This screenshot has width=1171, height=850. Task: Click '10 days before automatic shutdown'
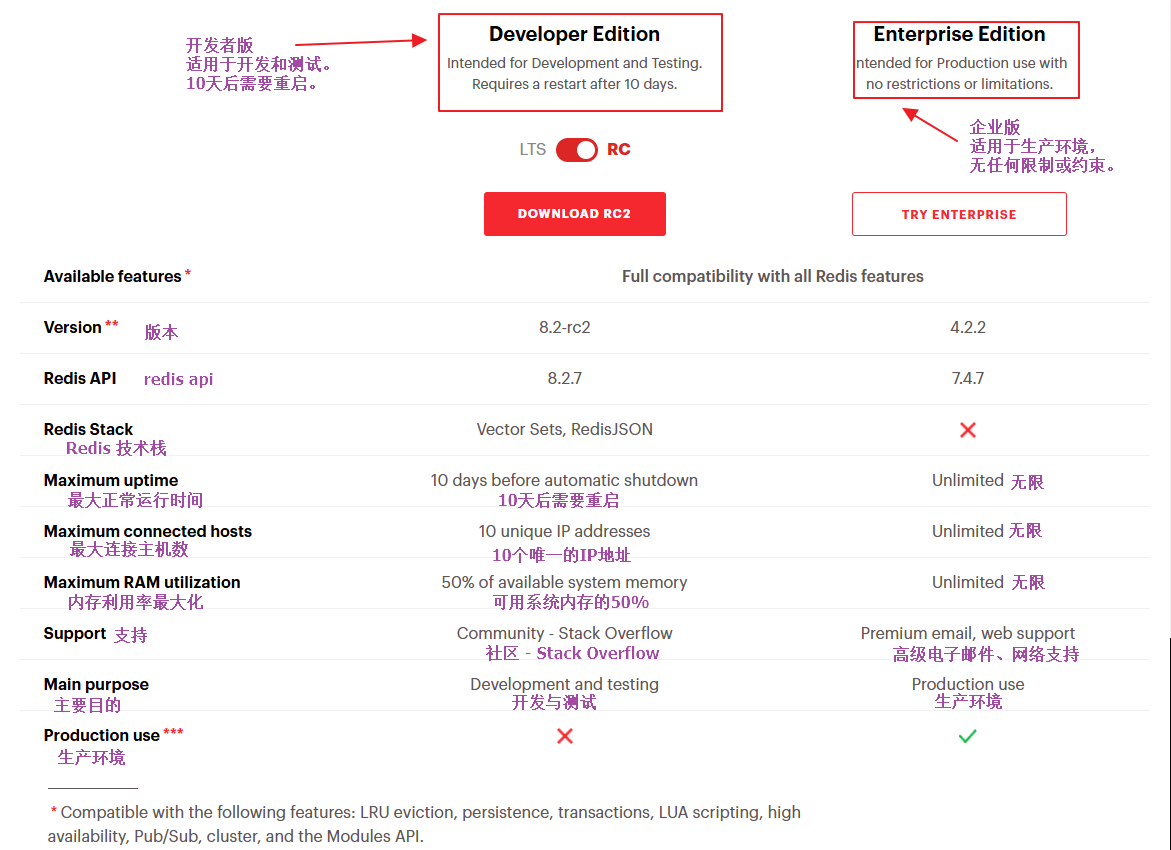point(565,480)
